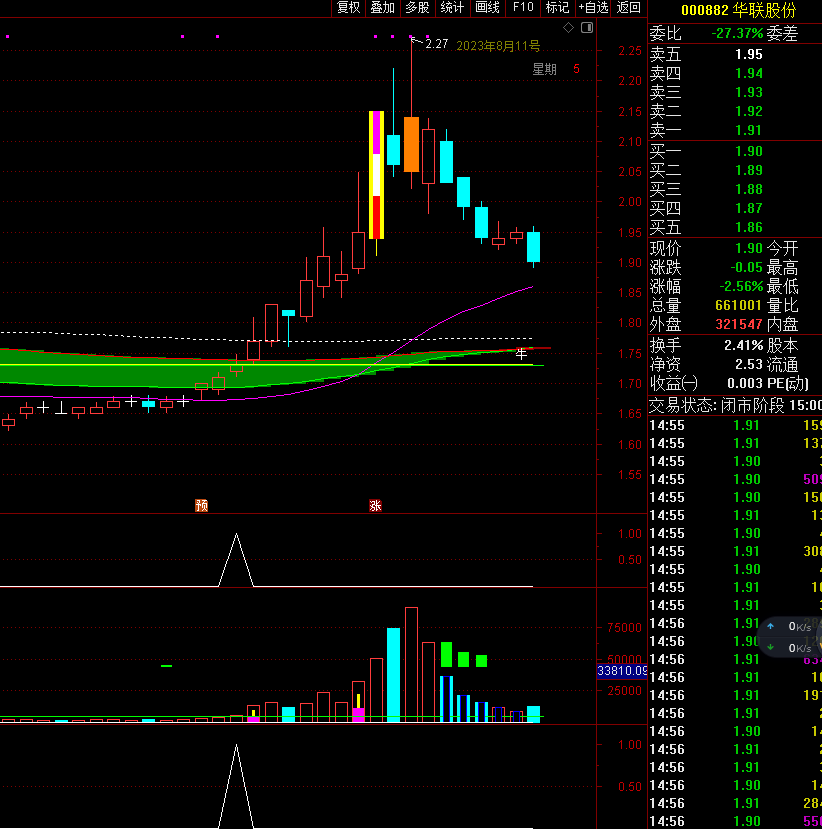The image size is (822, 829).
Task: Click the 涨跌 -0.05 value
Action: (746, 268)
